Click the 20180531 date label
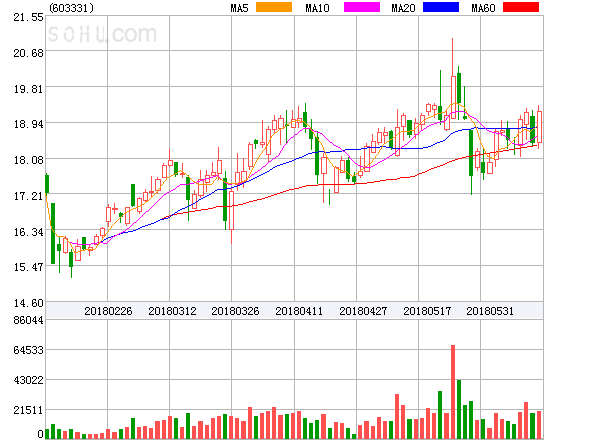Viewport: 600px width, 440px height. click(x=490, y=311)
